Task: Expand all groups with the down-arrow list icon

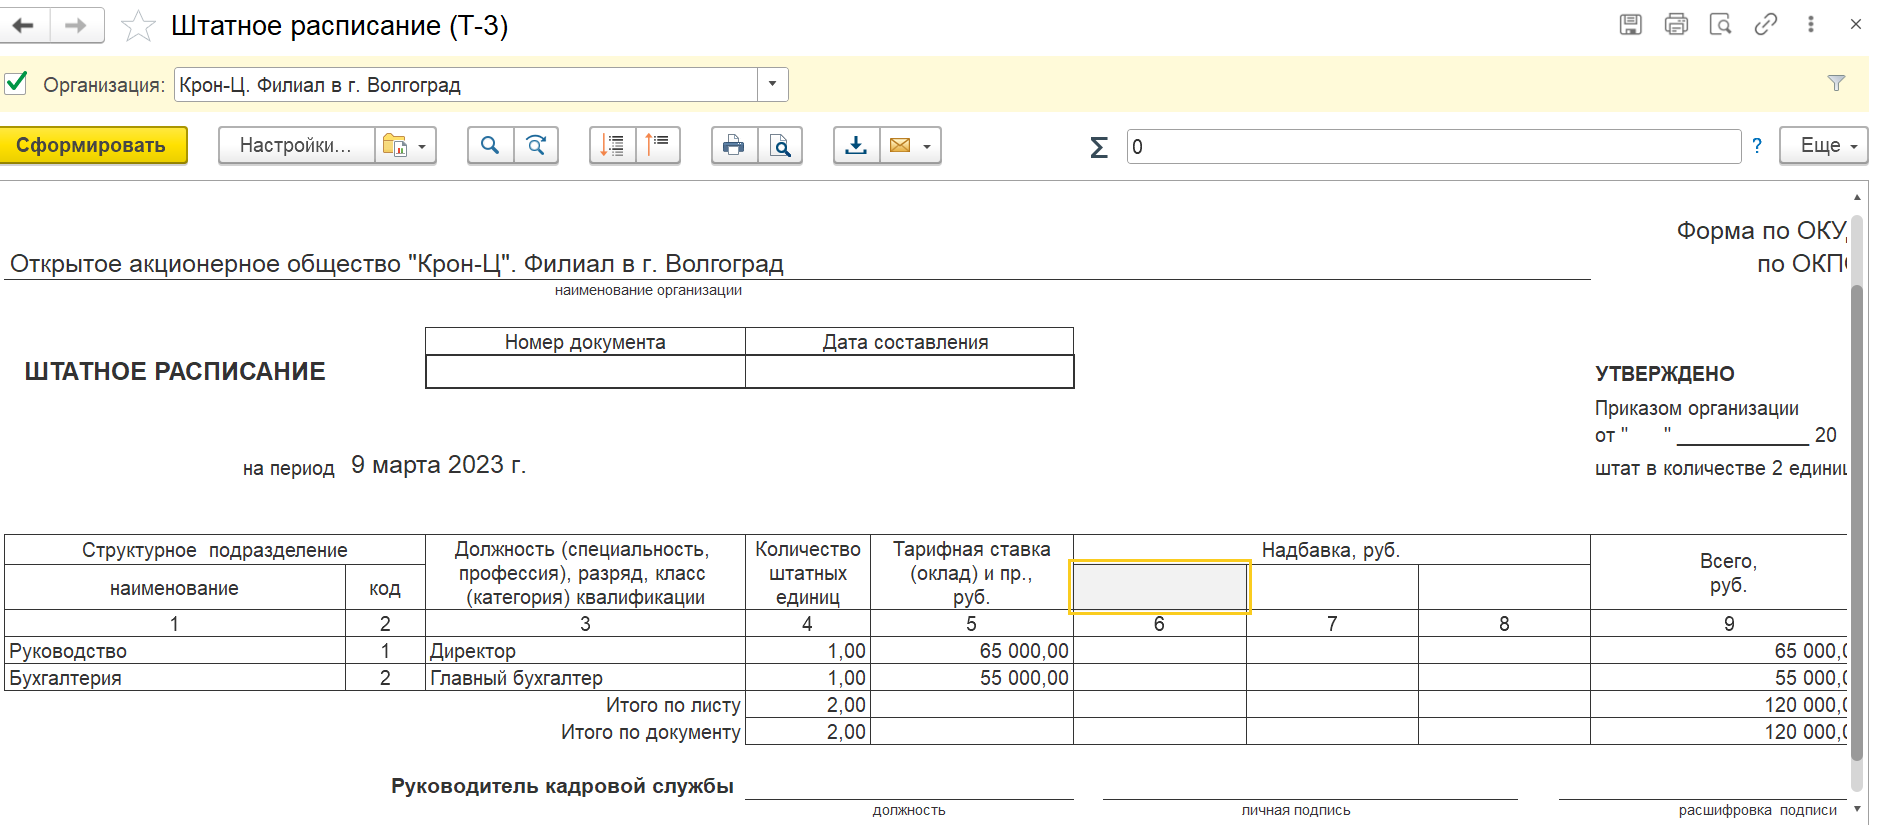Action: [612, 146]
